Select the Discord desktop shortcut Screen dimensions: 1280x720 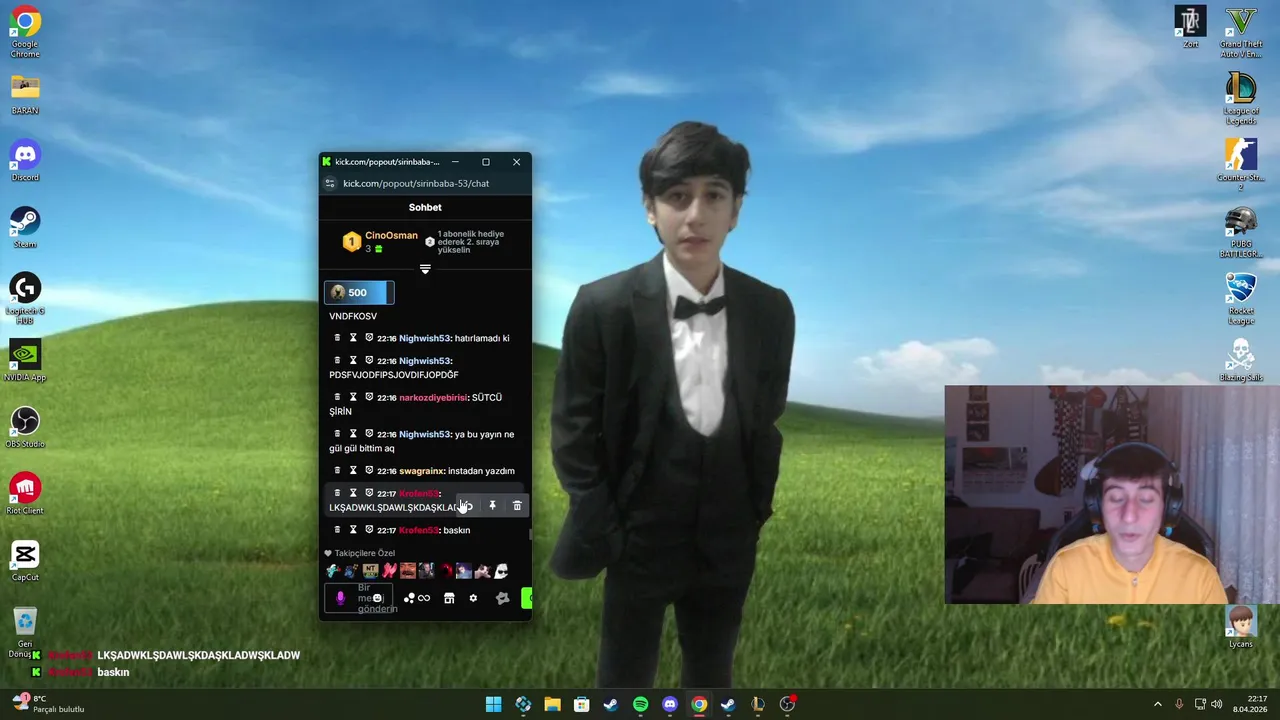point(25,162)
